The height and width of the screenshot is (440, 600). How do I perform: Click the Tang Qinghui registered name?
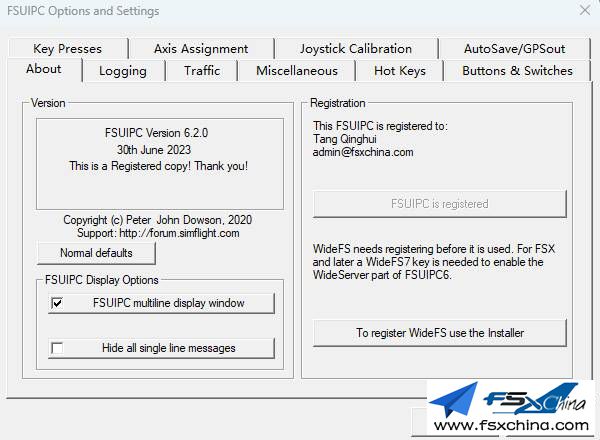[344, 139]
